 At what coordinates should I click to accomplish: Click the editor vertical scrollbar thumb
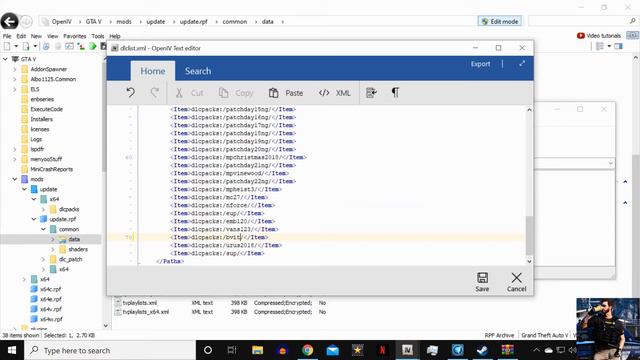point(529,235)
